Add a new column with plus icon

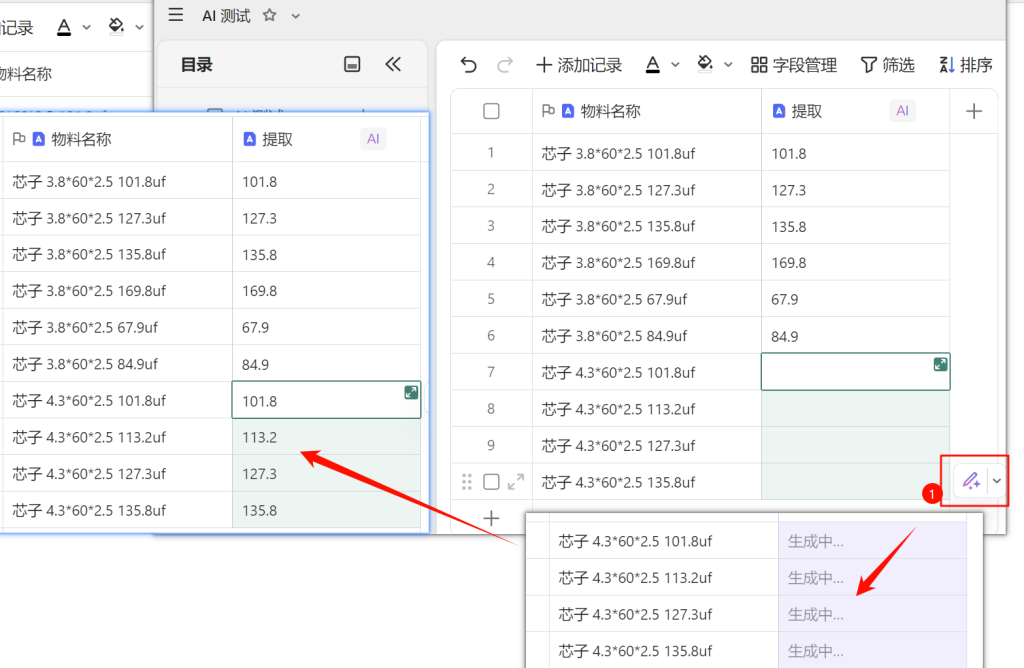tap(974, 111)
